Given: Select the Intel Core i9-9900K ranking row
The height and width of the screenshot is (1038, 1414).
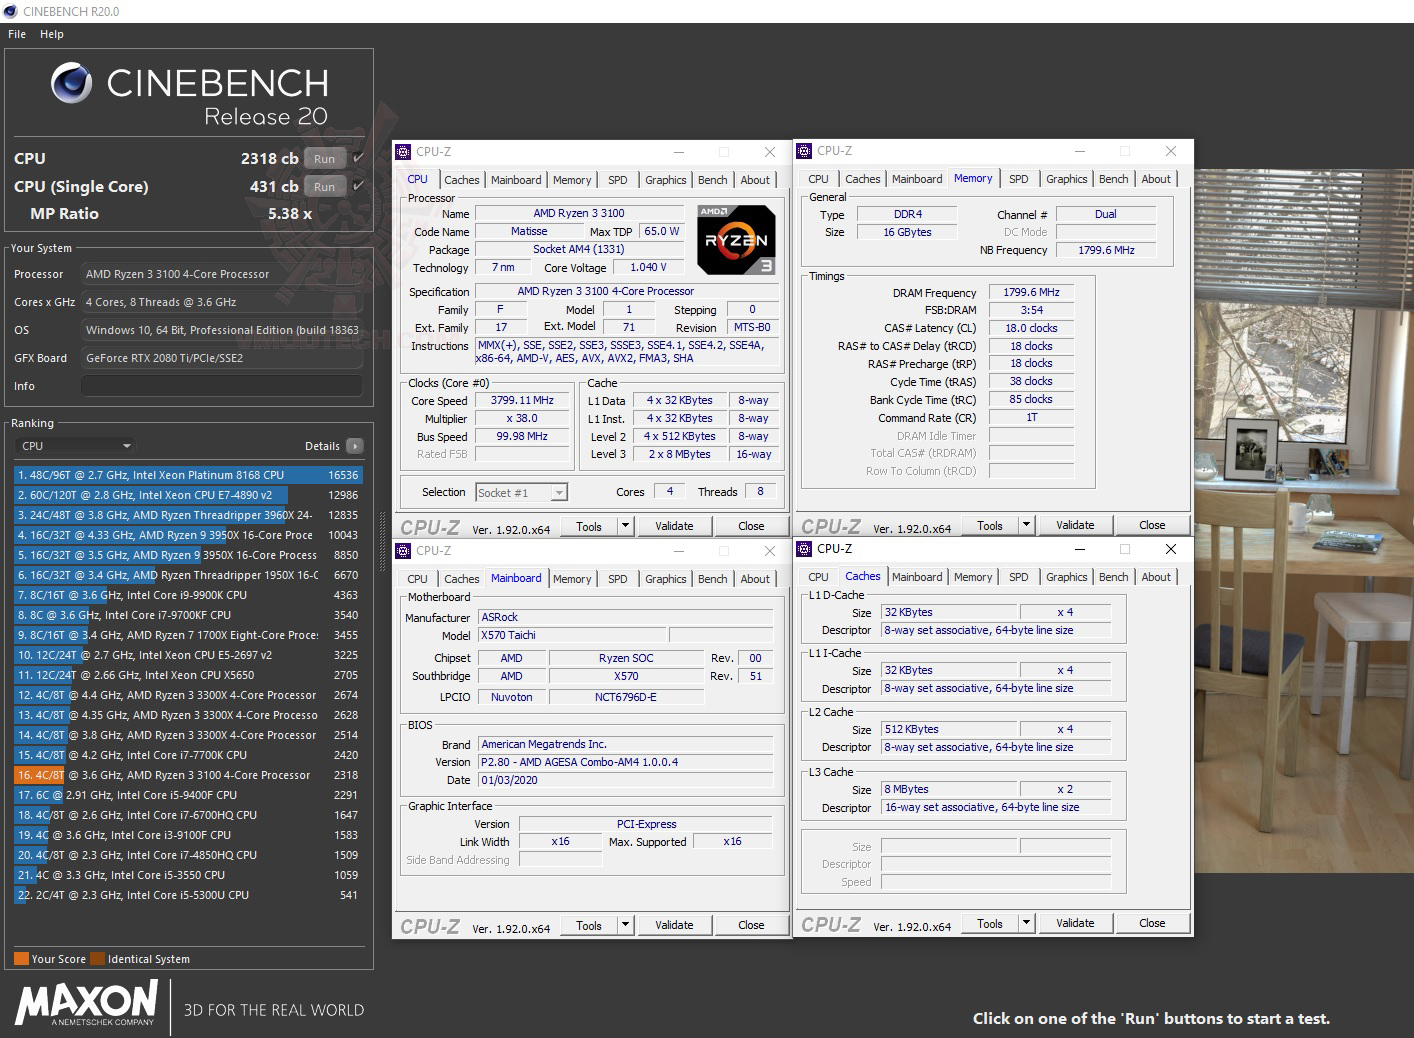Looking at the screenshot, I should click(188, 595).
